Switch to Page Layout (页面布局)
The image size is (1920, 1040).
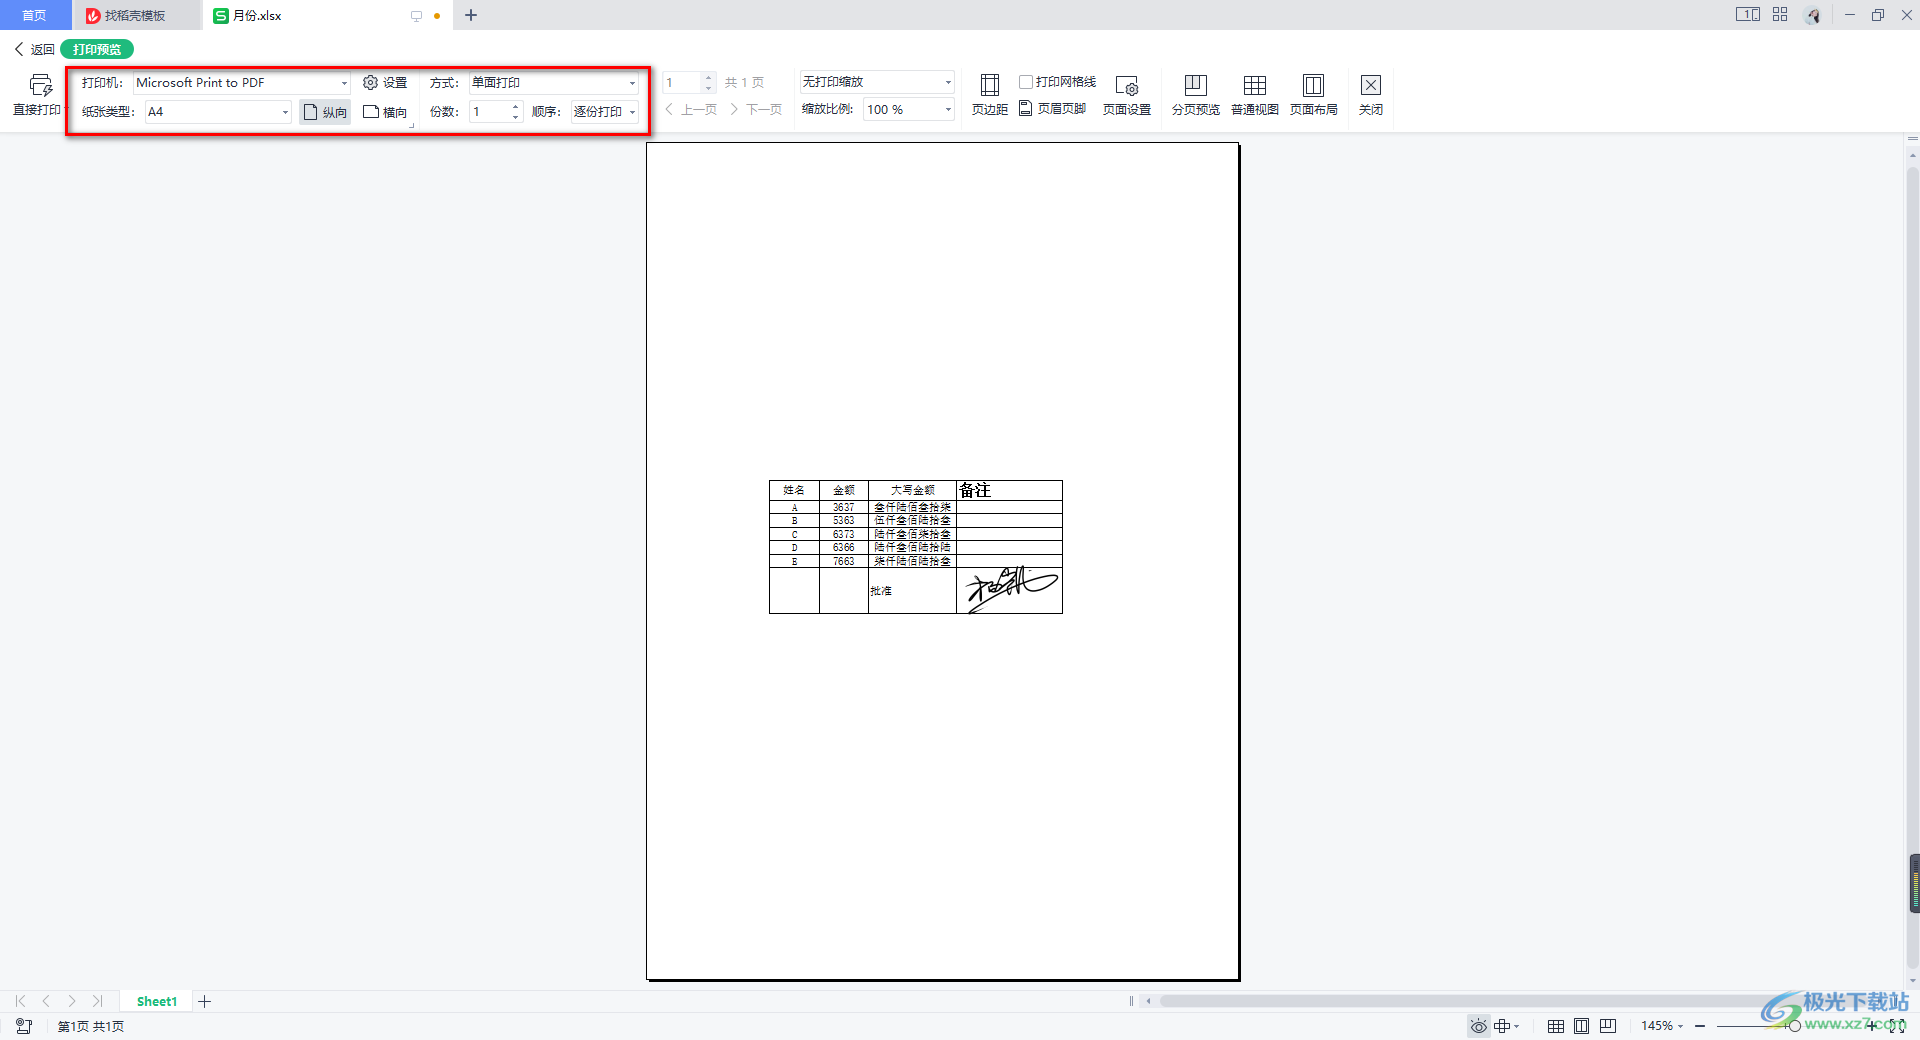pyautogui.click(x=1314, y=95)
